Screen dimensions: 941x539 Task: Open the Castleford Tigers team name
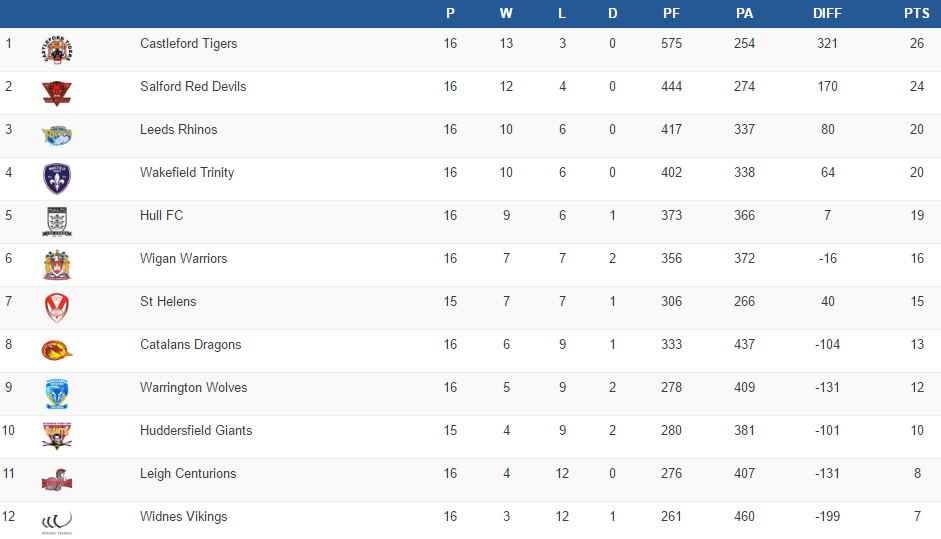click(188, 44)
